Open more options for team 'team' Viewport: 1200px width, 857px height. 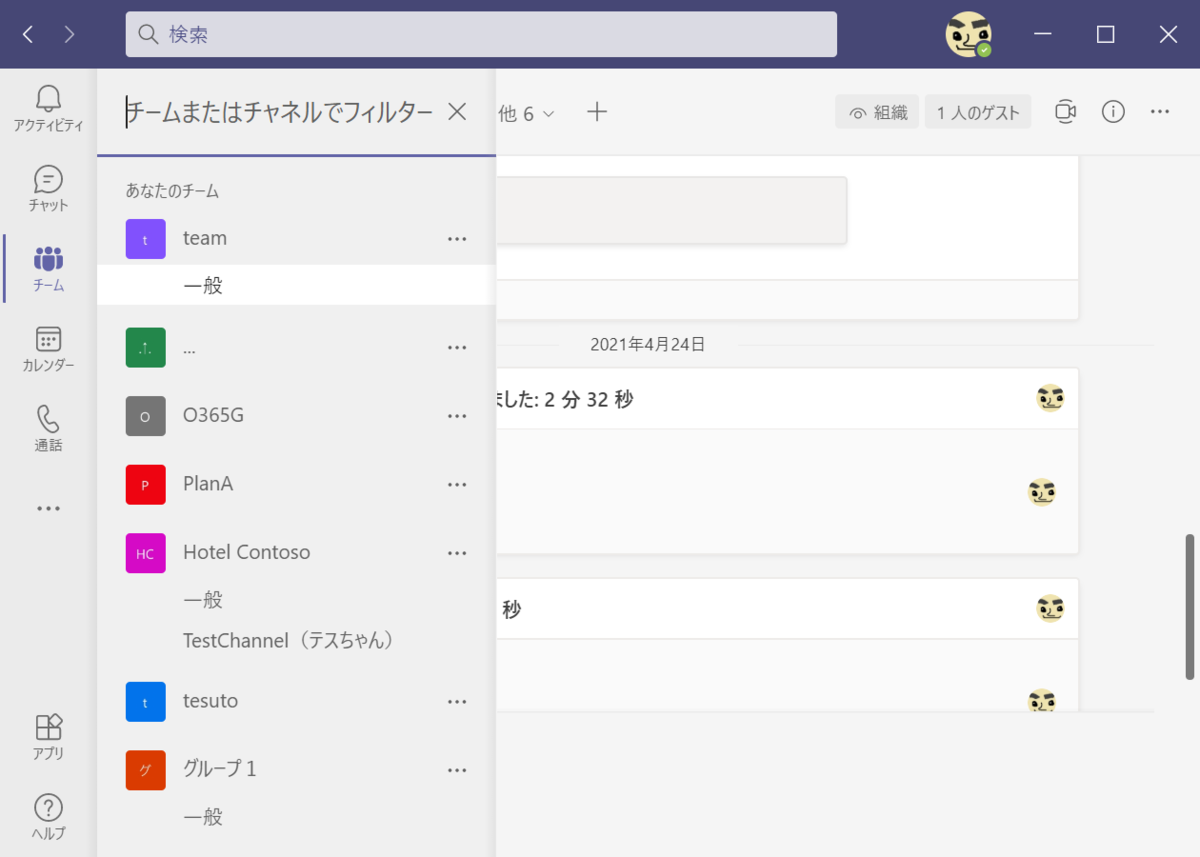pyautogui.click(x=457, y=239)
